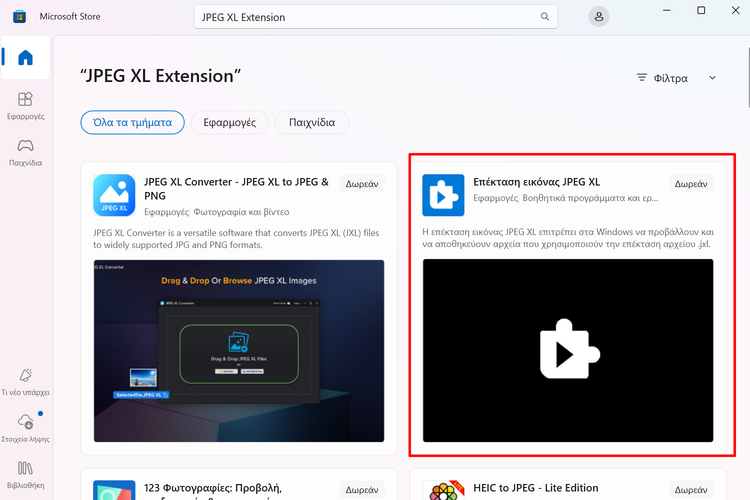This screenshot has width=750, height=500.
Task: Click the HEIC to JPEG app icon
Action: point(443,490)
